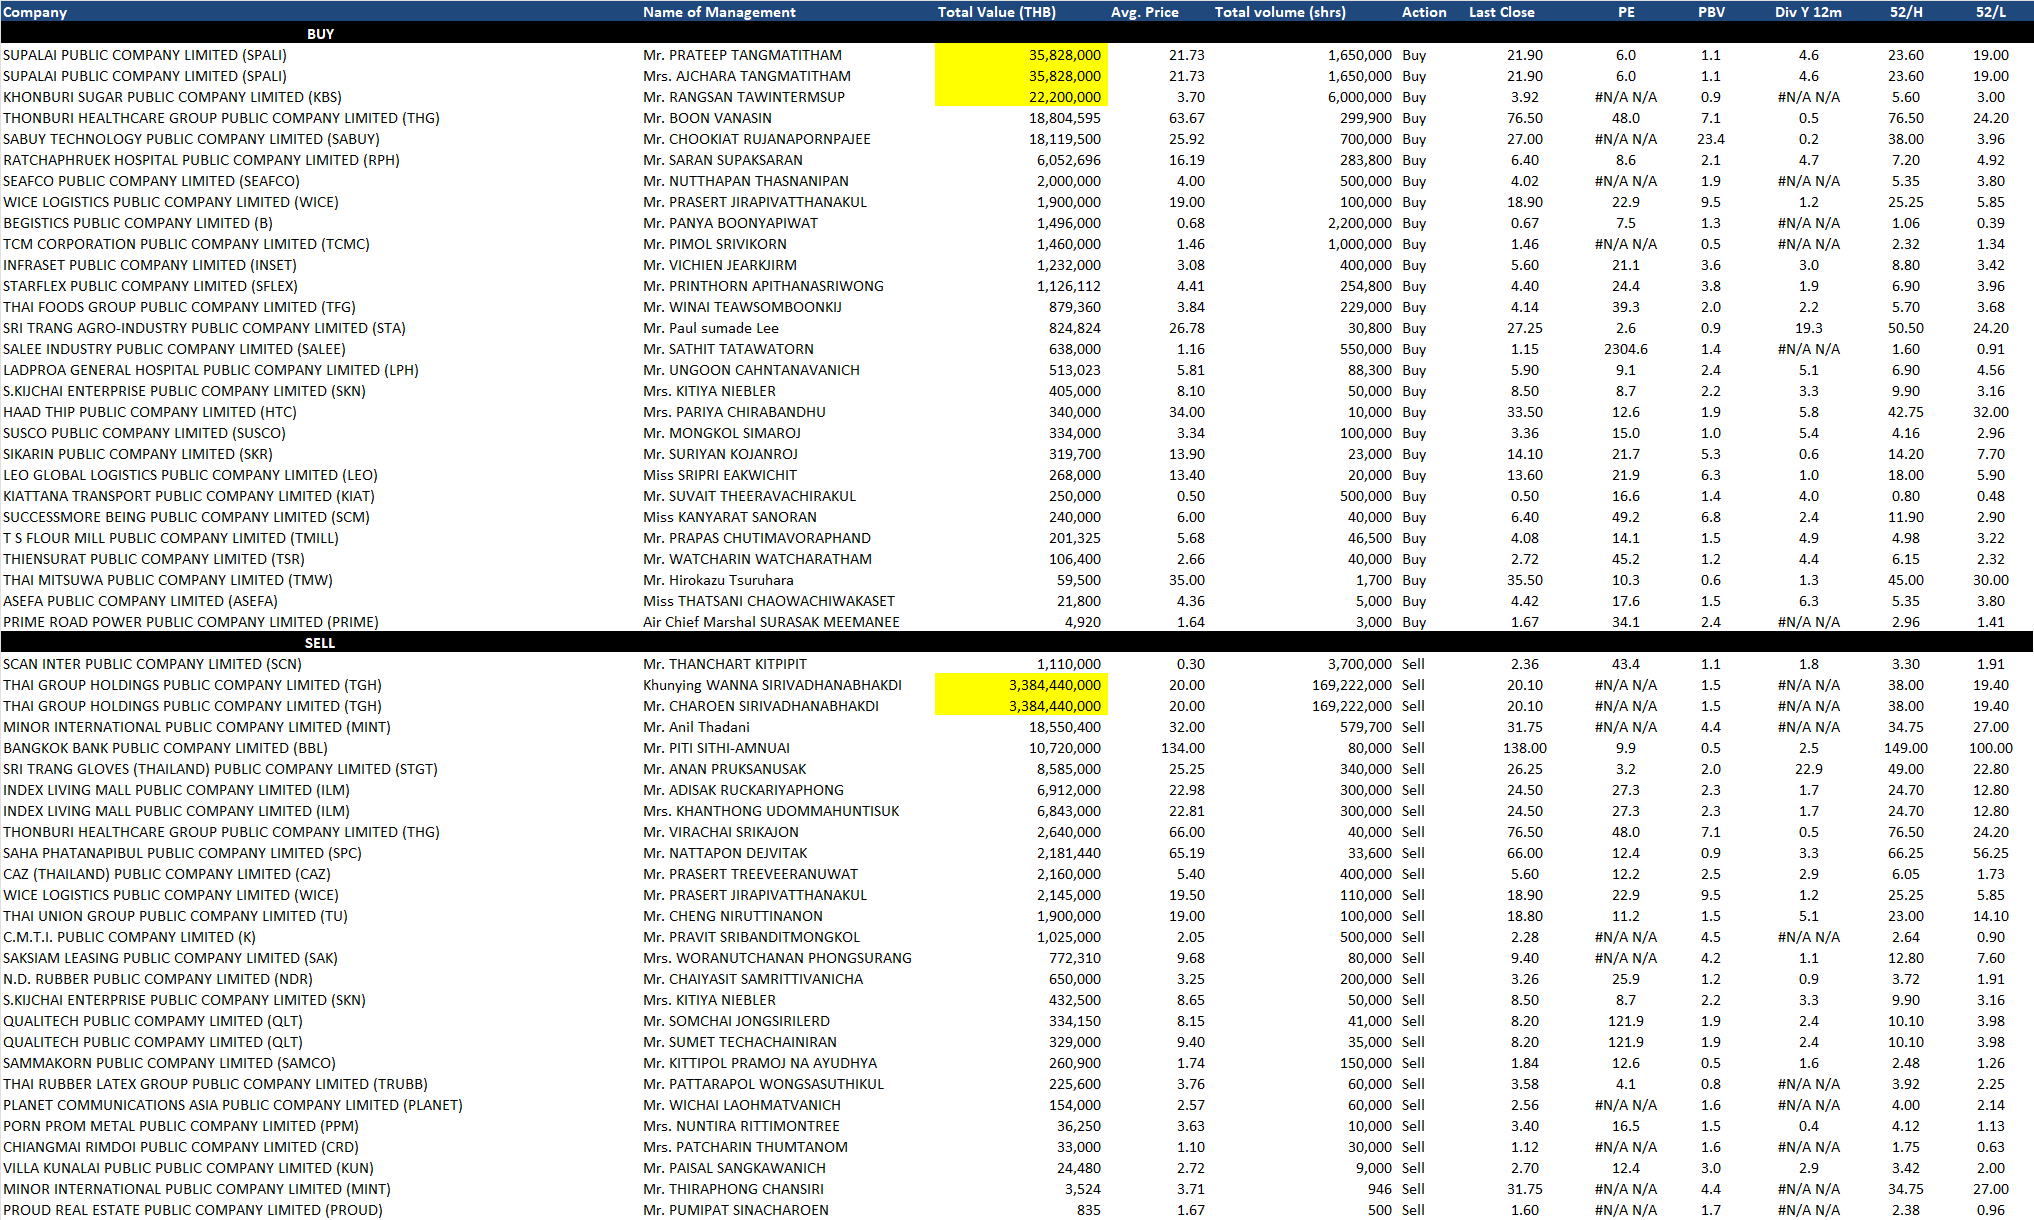
Task: Select SCAN INTER (SCN) company cell
Action: coord(152,664)
